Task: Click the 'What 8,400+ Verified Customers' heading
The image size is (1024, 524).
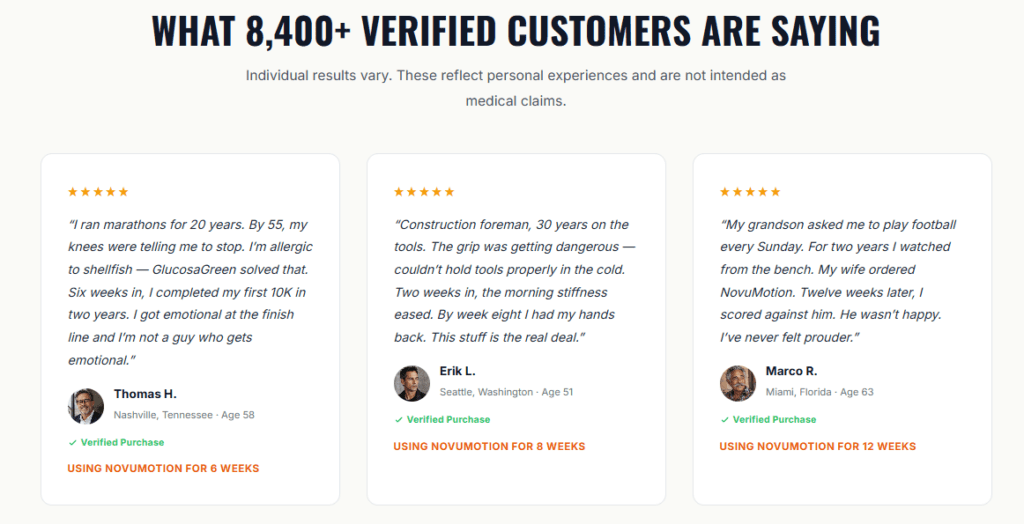Action: [x=515, y=30]
